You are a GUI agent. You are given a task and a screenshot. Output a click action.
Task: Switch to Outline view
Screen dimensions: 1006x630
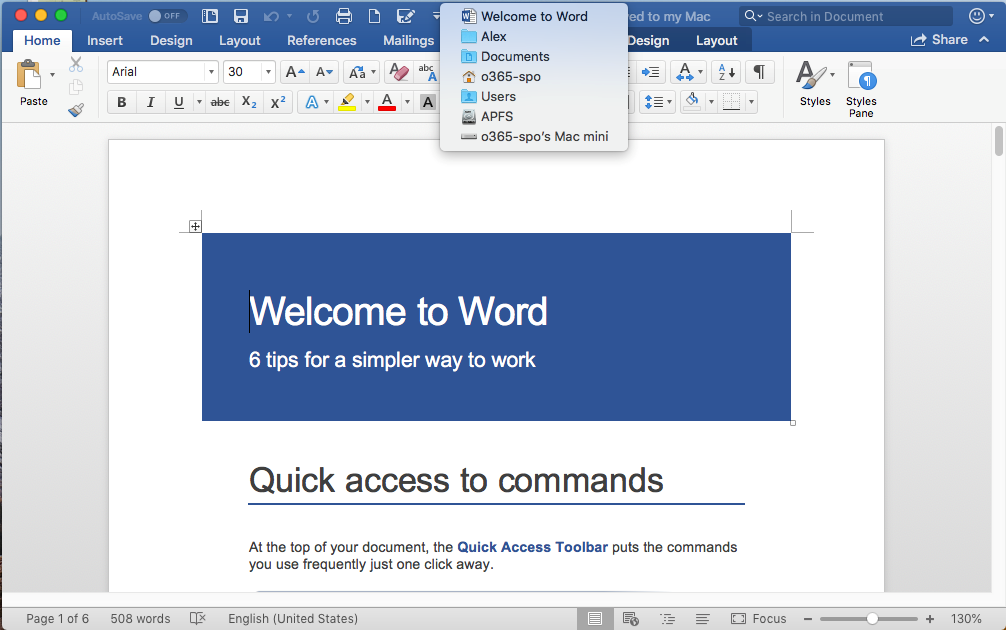click(668, 618)
